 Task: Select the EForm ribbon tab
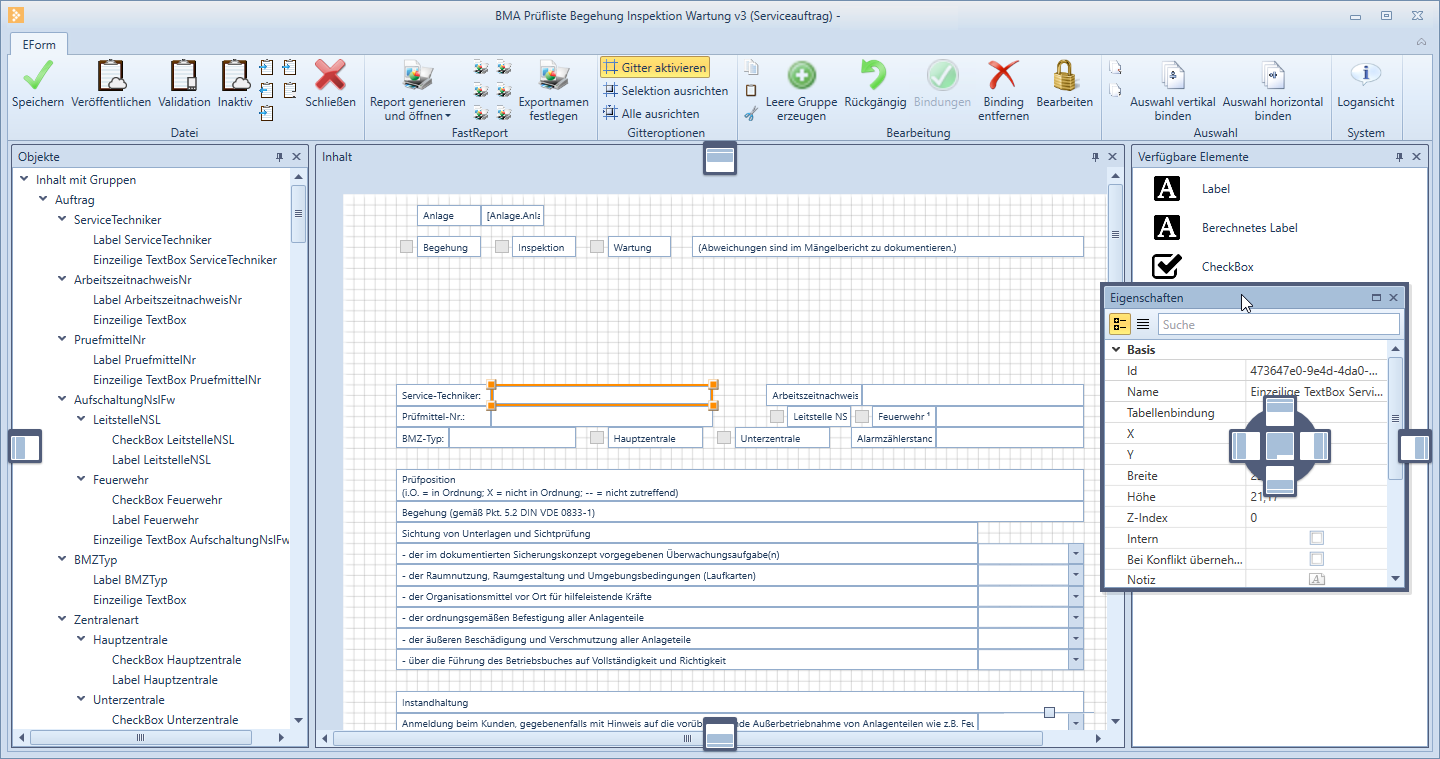click(39, 44)
